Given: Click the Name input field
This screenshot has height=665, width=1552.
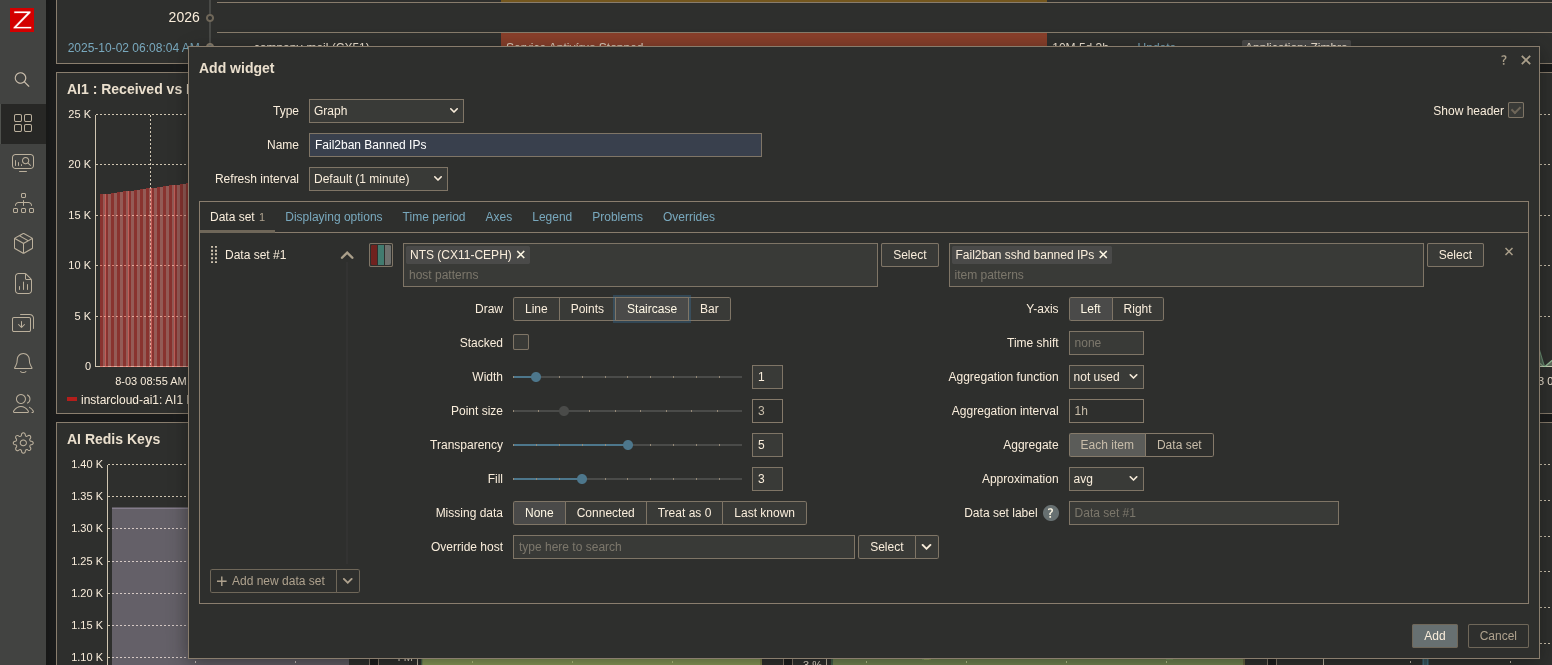Looking at the screenshot, I should 535,145.
